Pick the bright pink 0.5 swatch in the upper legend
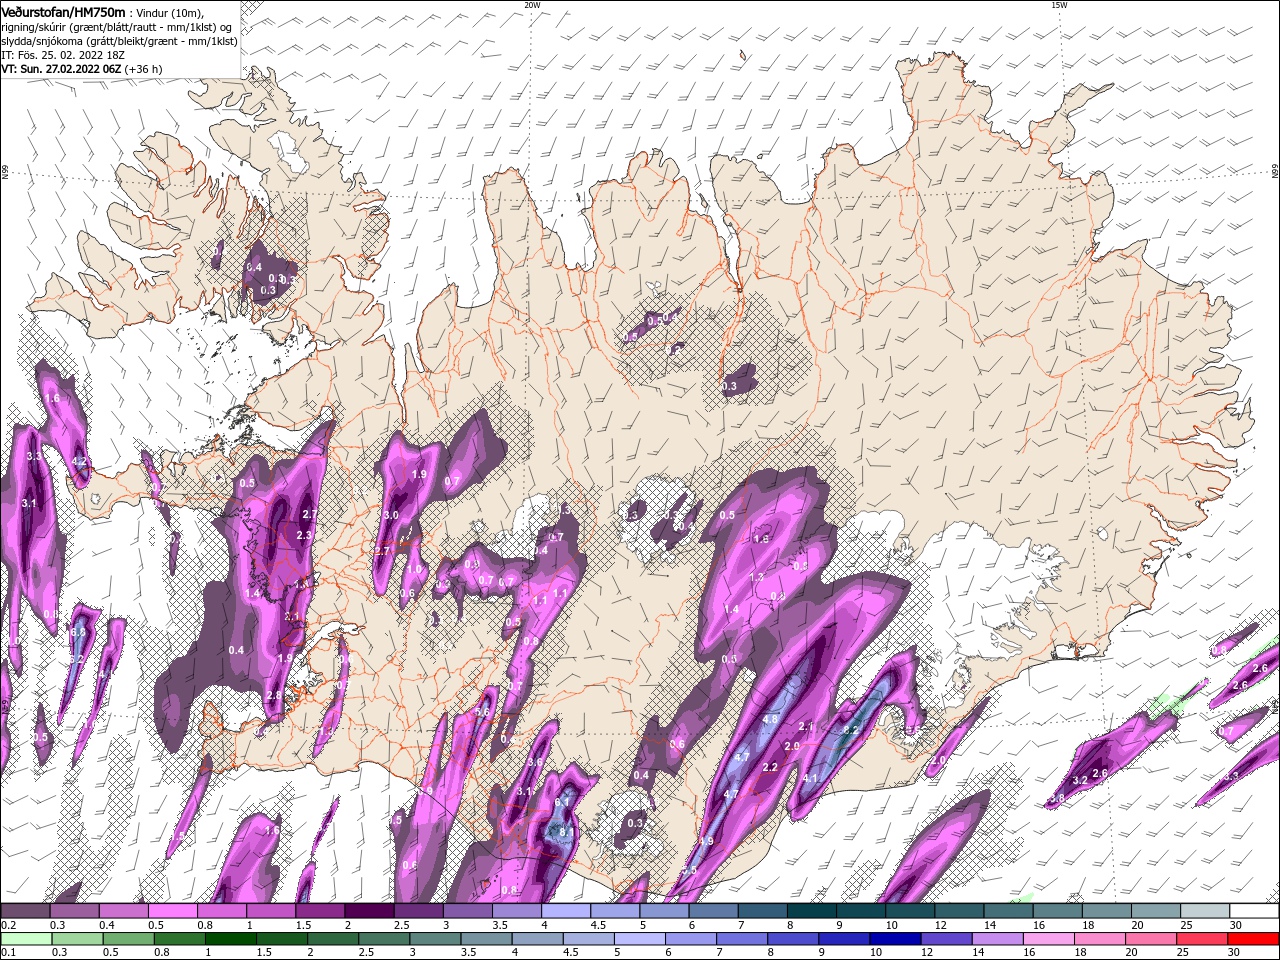 pos(173,911)
